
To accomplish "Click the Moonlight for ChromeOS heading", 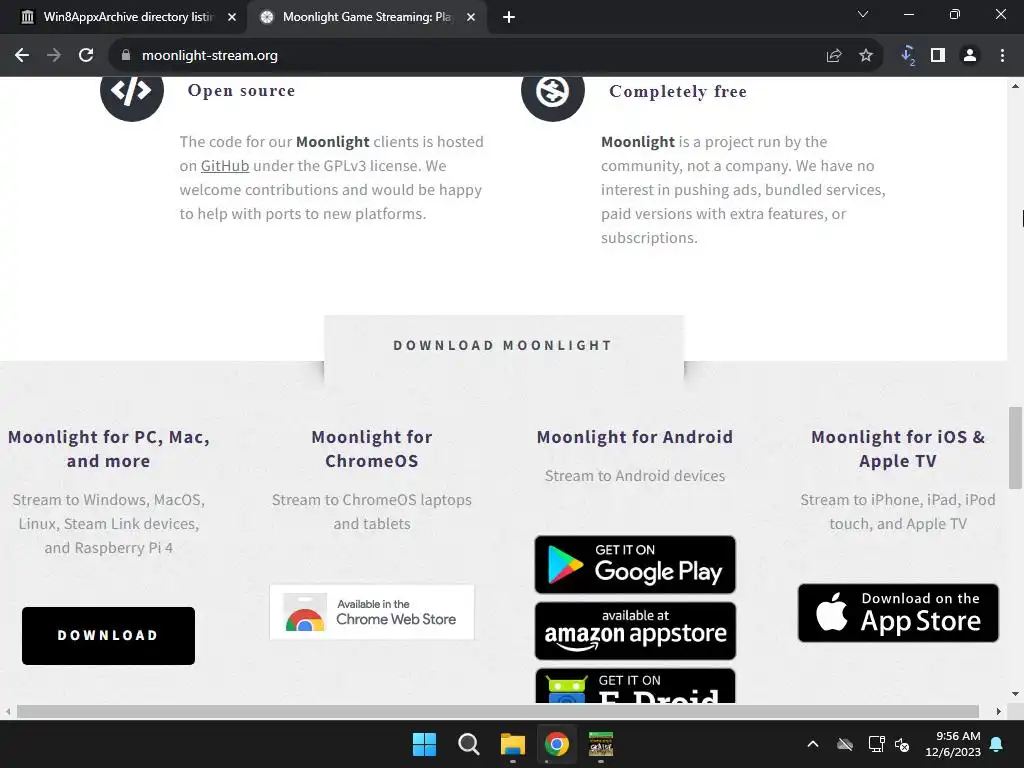I will (x=372, y=449).
